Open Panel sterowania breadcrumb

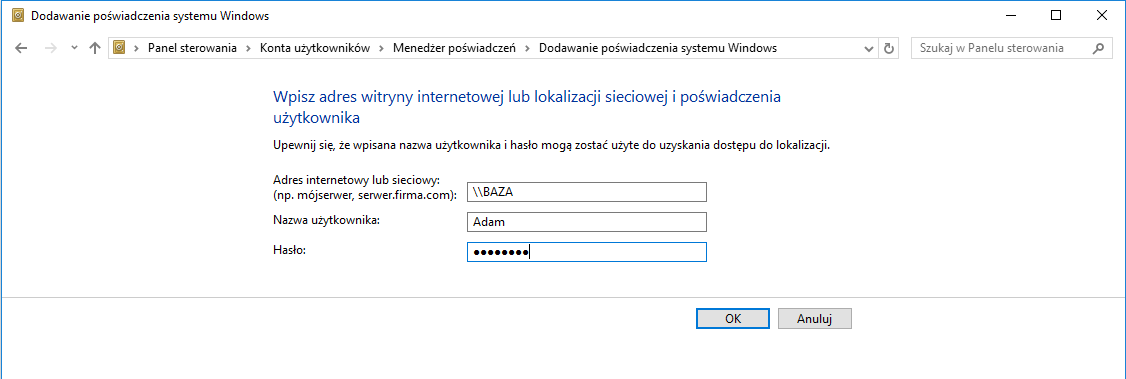click(x=192, y=48)
